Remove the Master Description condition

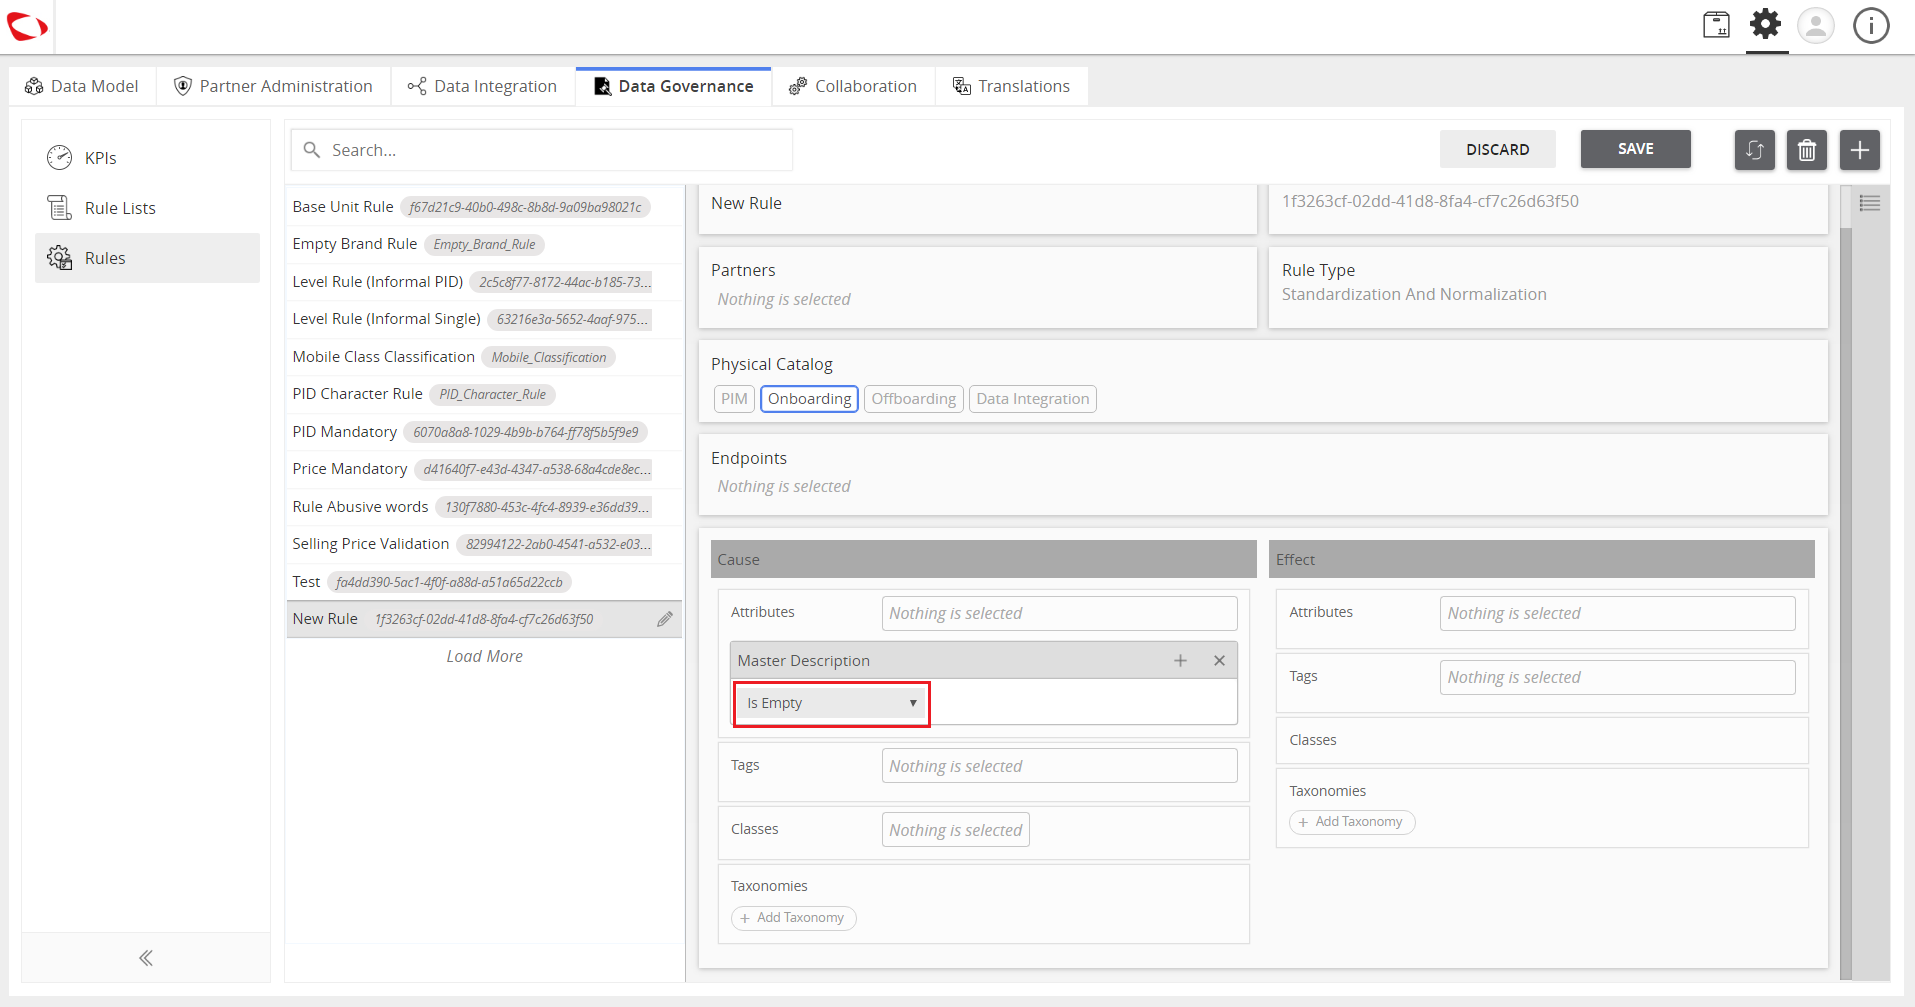click(x=1219, y=661)
